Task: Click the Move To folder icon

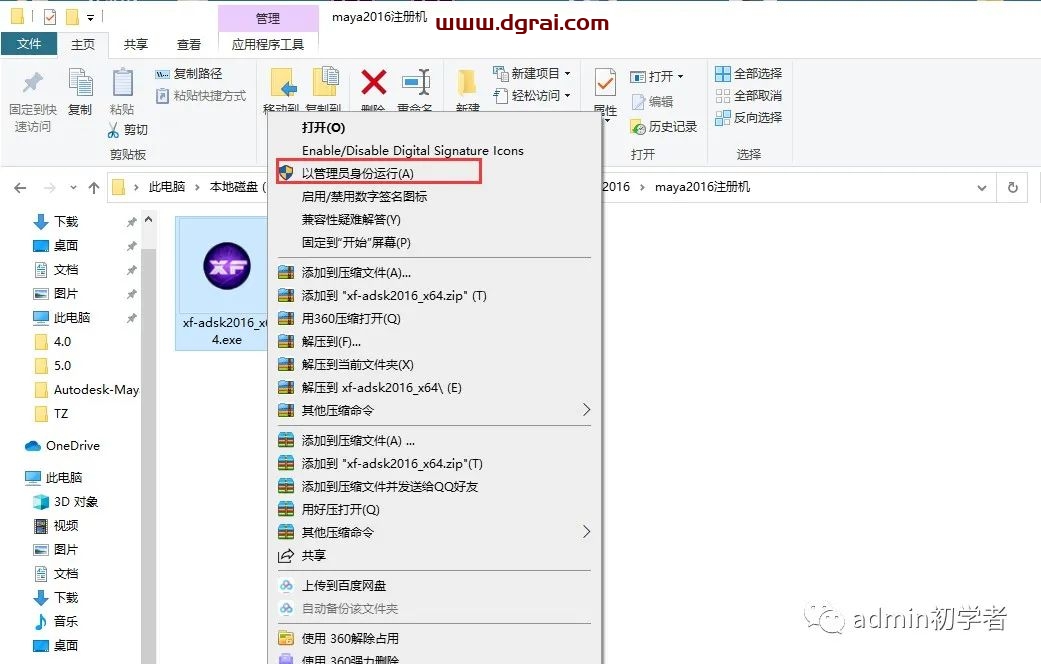Action: point(283,83)
